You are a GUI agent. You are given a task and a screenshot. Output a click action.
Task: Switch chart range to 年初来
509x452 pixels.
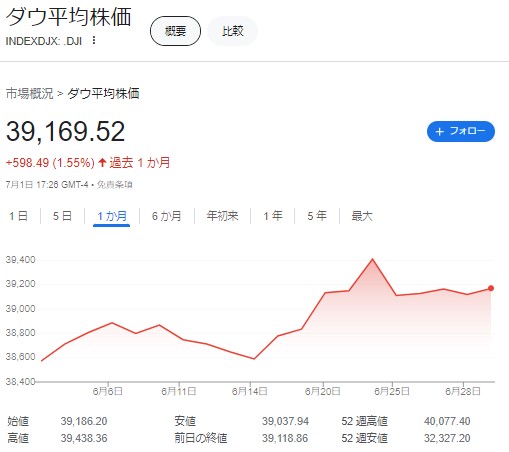click(222, 216)
